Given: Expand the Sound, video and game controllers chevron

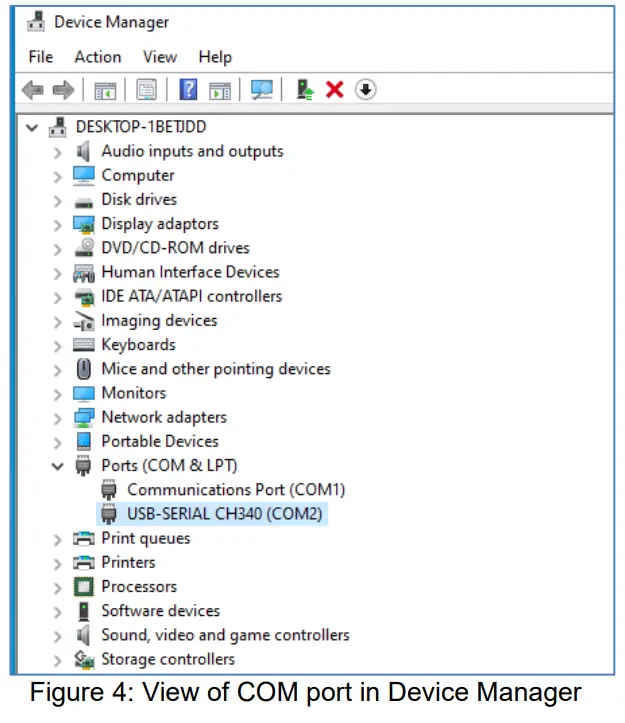Looking at the screenshot, I should pos(57,636).
